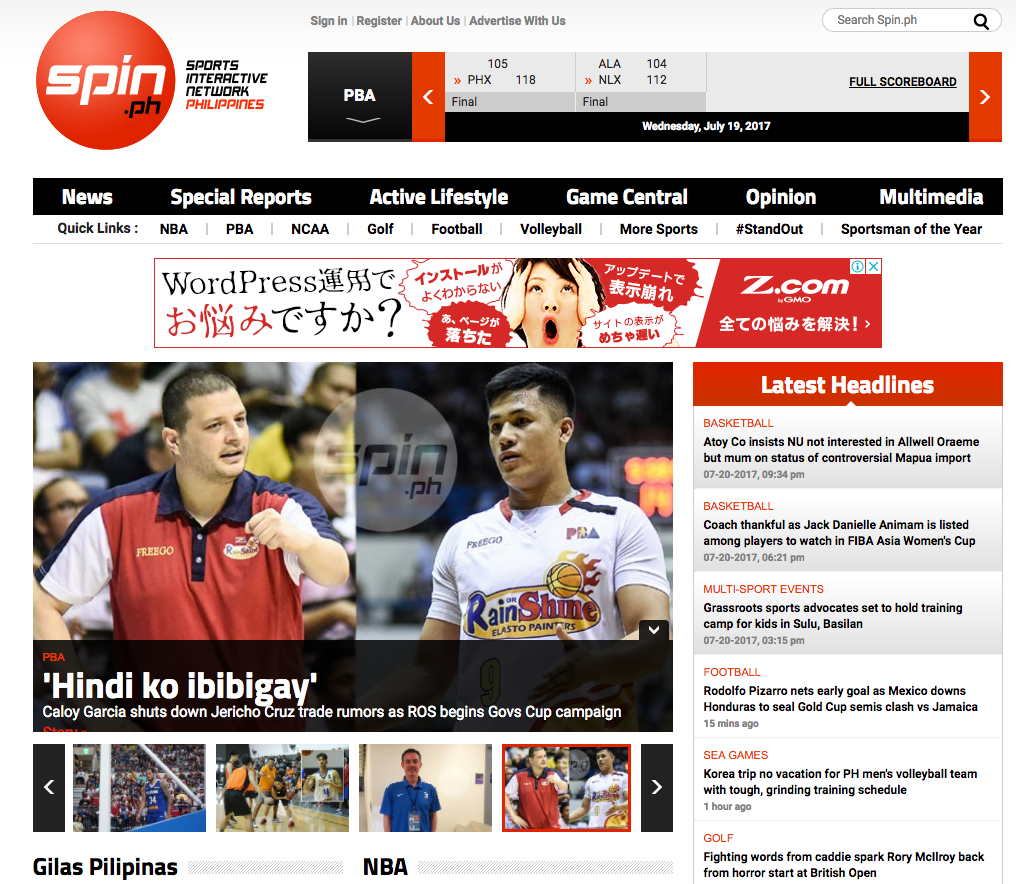Select the tall basketball player number 34 thumbnail
Screen dimensions: 1016x884
(139, 787)
